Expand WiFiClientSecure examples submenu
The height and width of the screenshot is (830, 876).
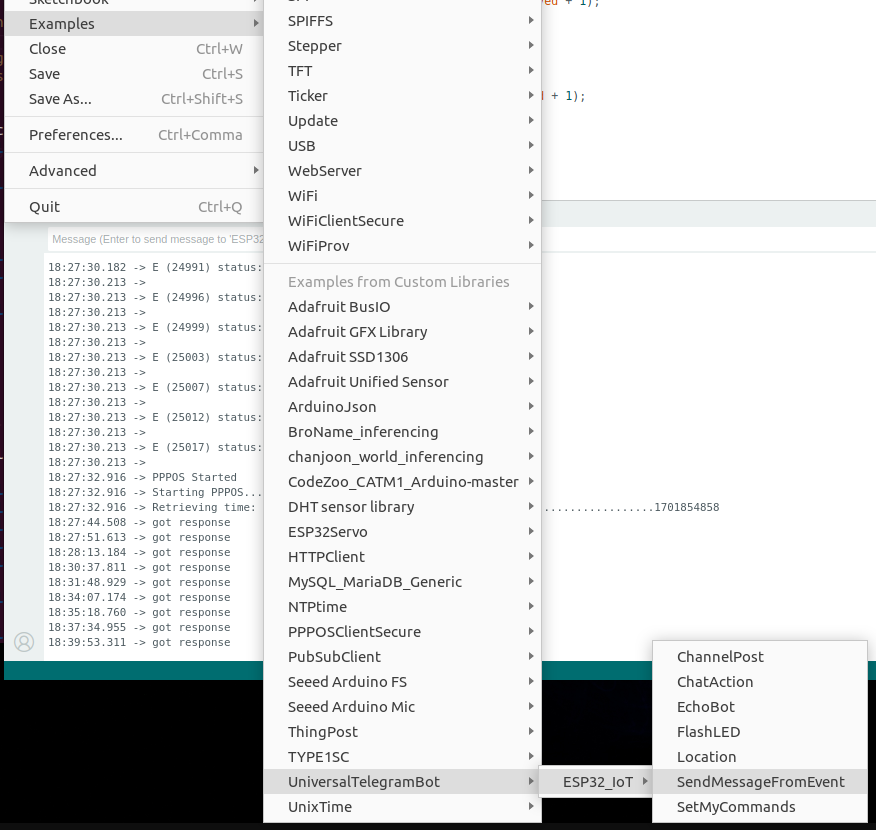(x=402, y=221)
